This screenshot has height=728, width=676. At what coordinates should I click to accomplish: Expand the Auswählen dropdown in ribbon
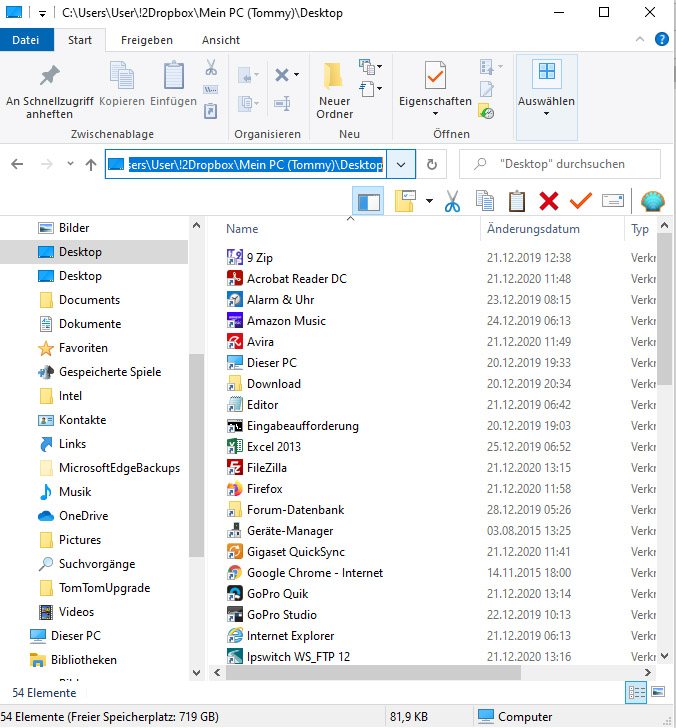coord(546,114)
